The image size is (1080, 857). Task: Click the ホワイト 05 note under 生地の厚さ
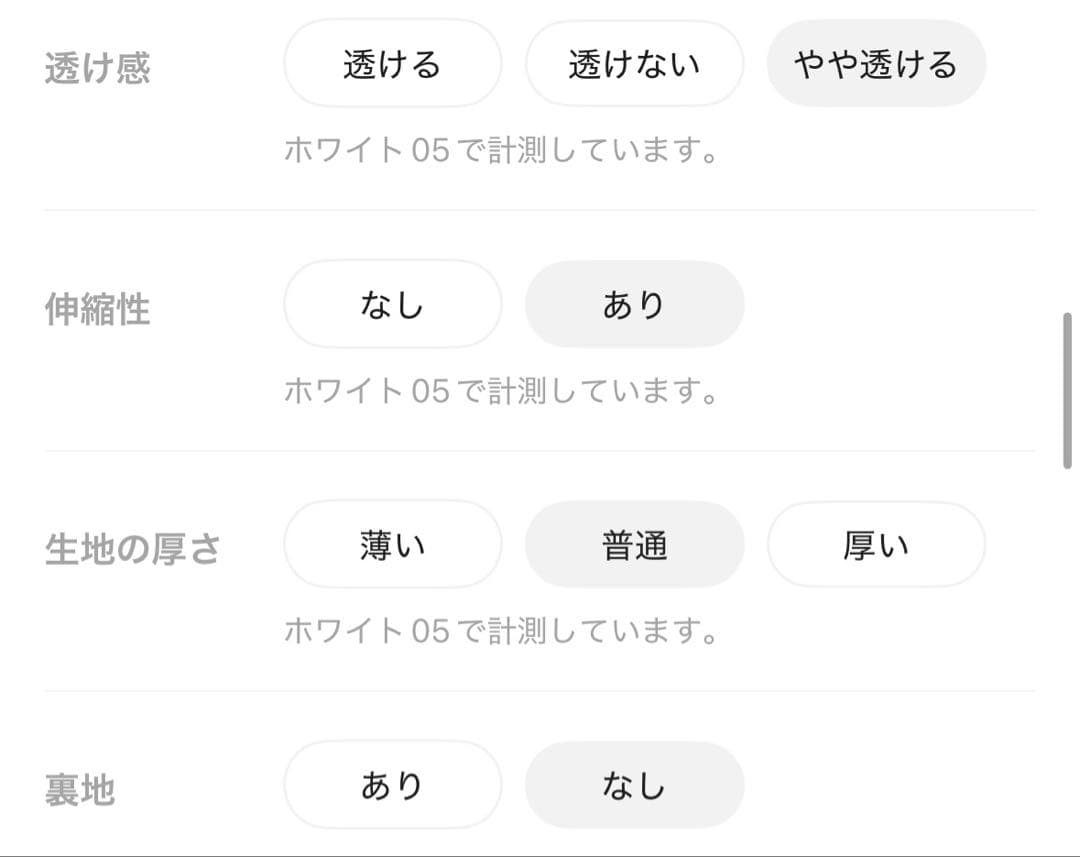click(x=501, y=631)
